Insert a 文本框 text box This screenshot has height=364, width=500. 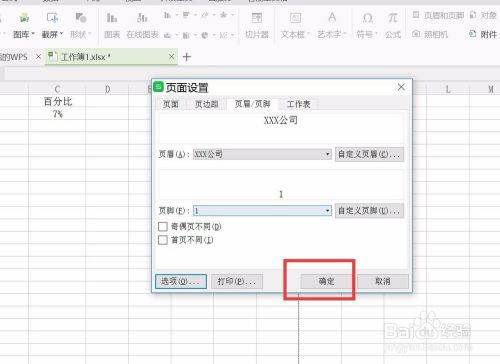[x=295, y=25]
